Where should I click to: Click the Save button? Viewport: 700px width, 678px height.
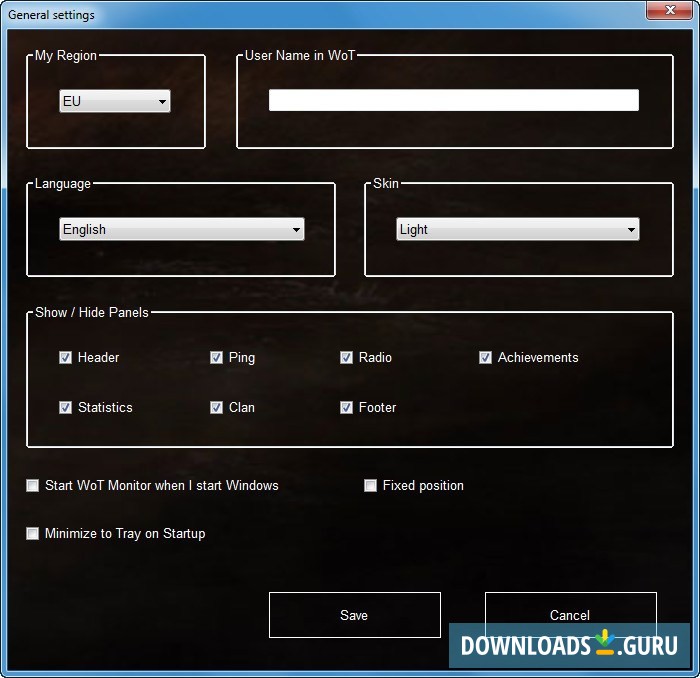355,615
